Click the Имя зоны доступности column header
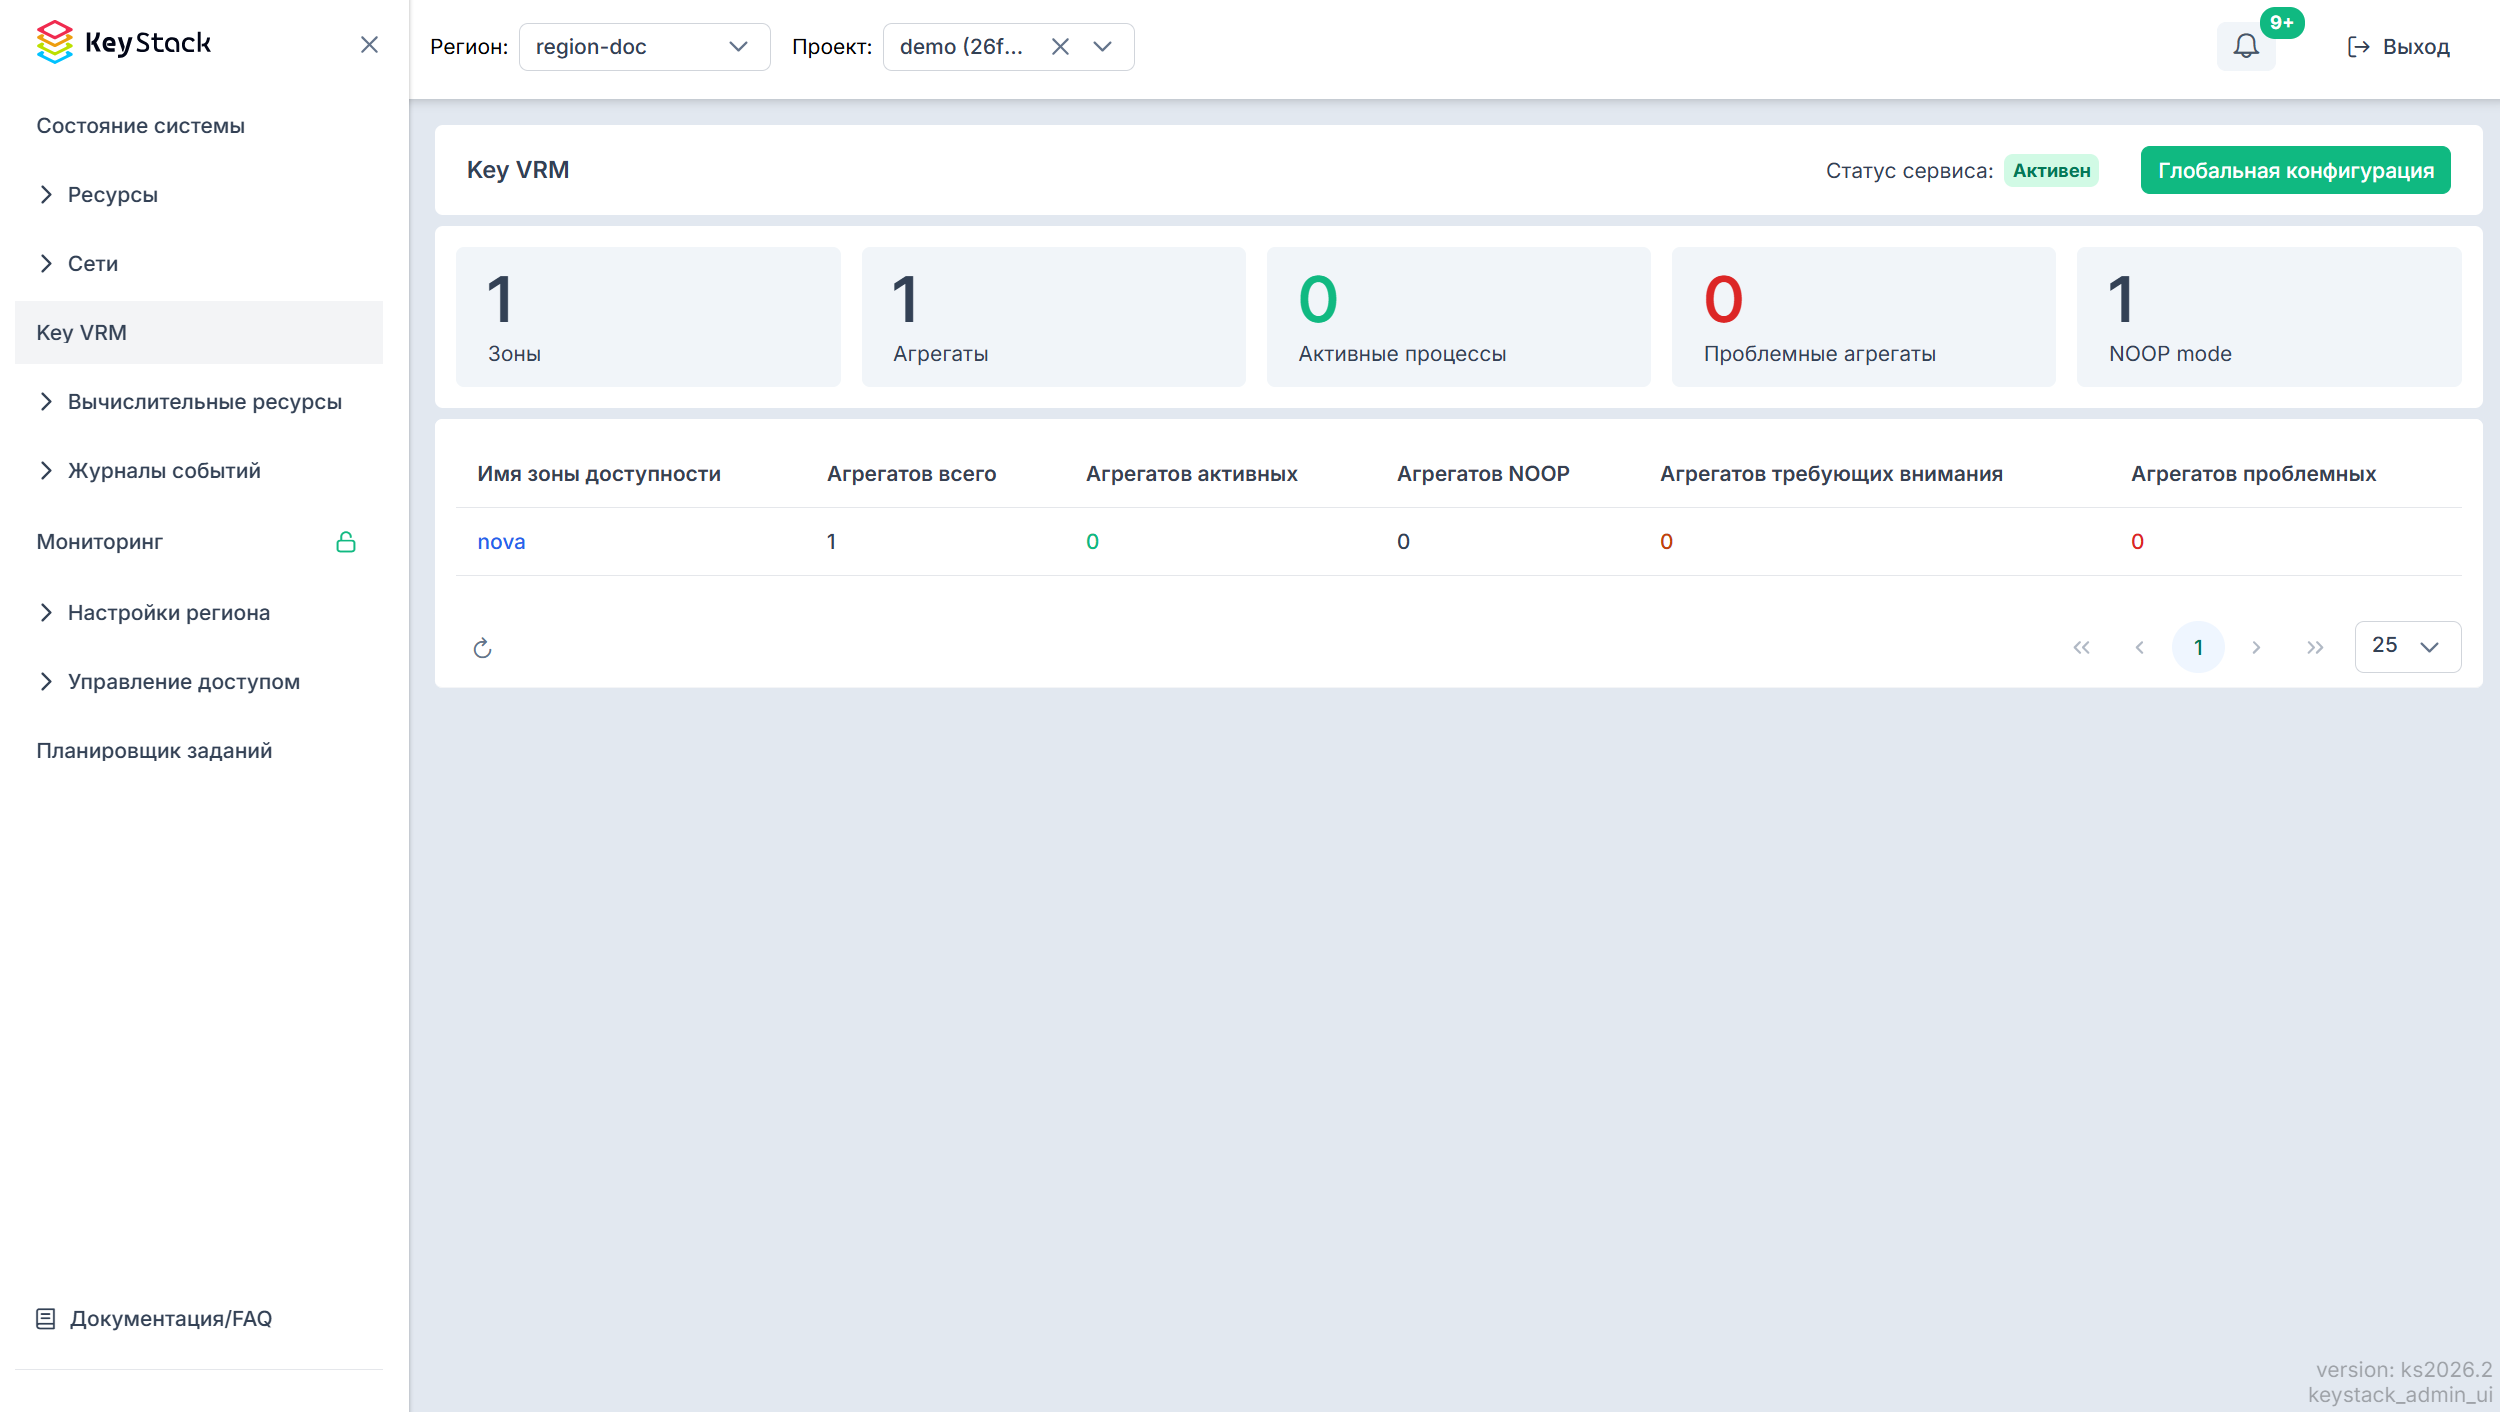Screen dimensions: 2500x1412 coord(599,474)
